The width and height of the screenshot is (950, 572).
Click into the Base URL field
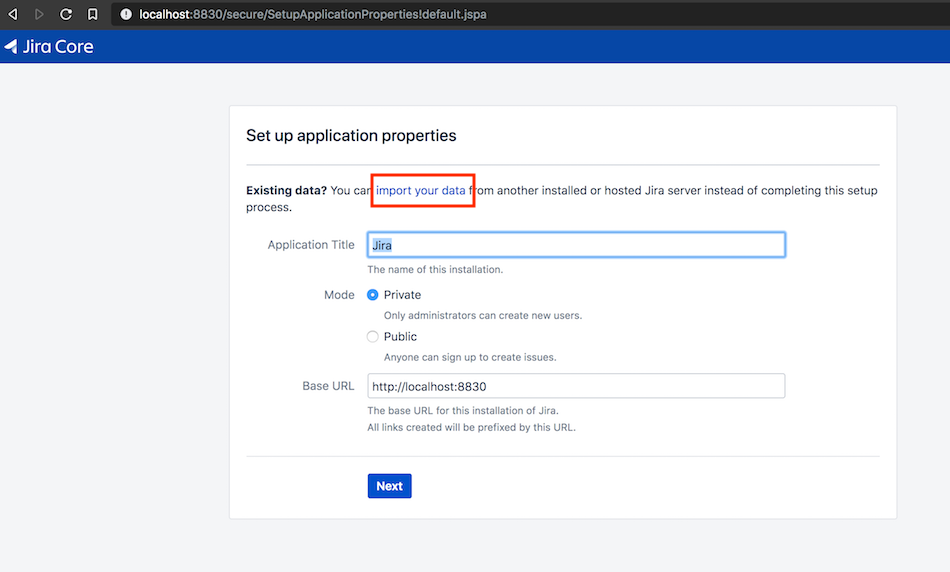coord(576,386)
